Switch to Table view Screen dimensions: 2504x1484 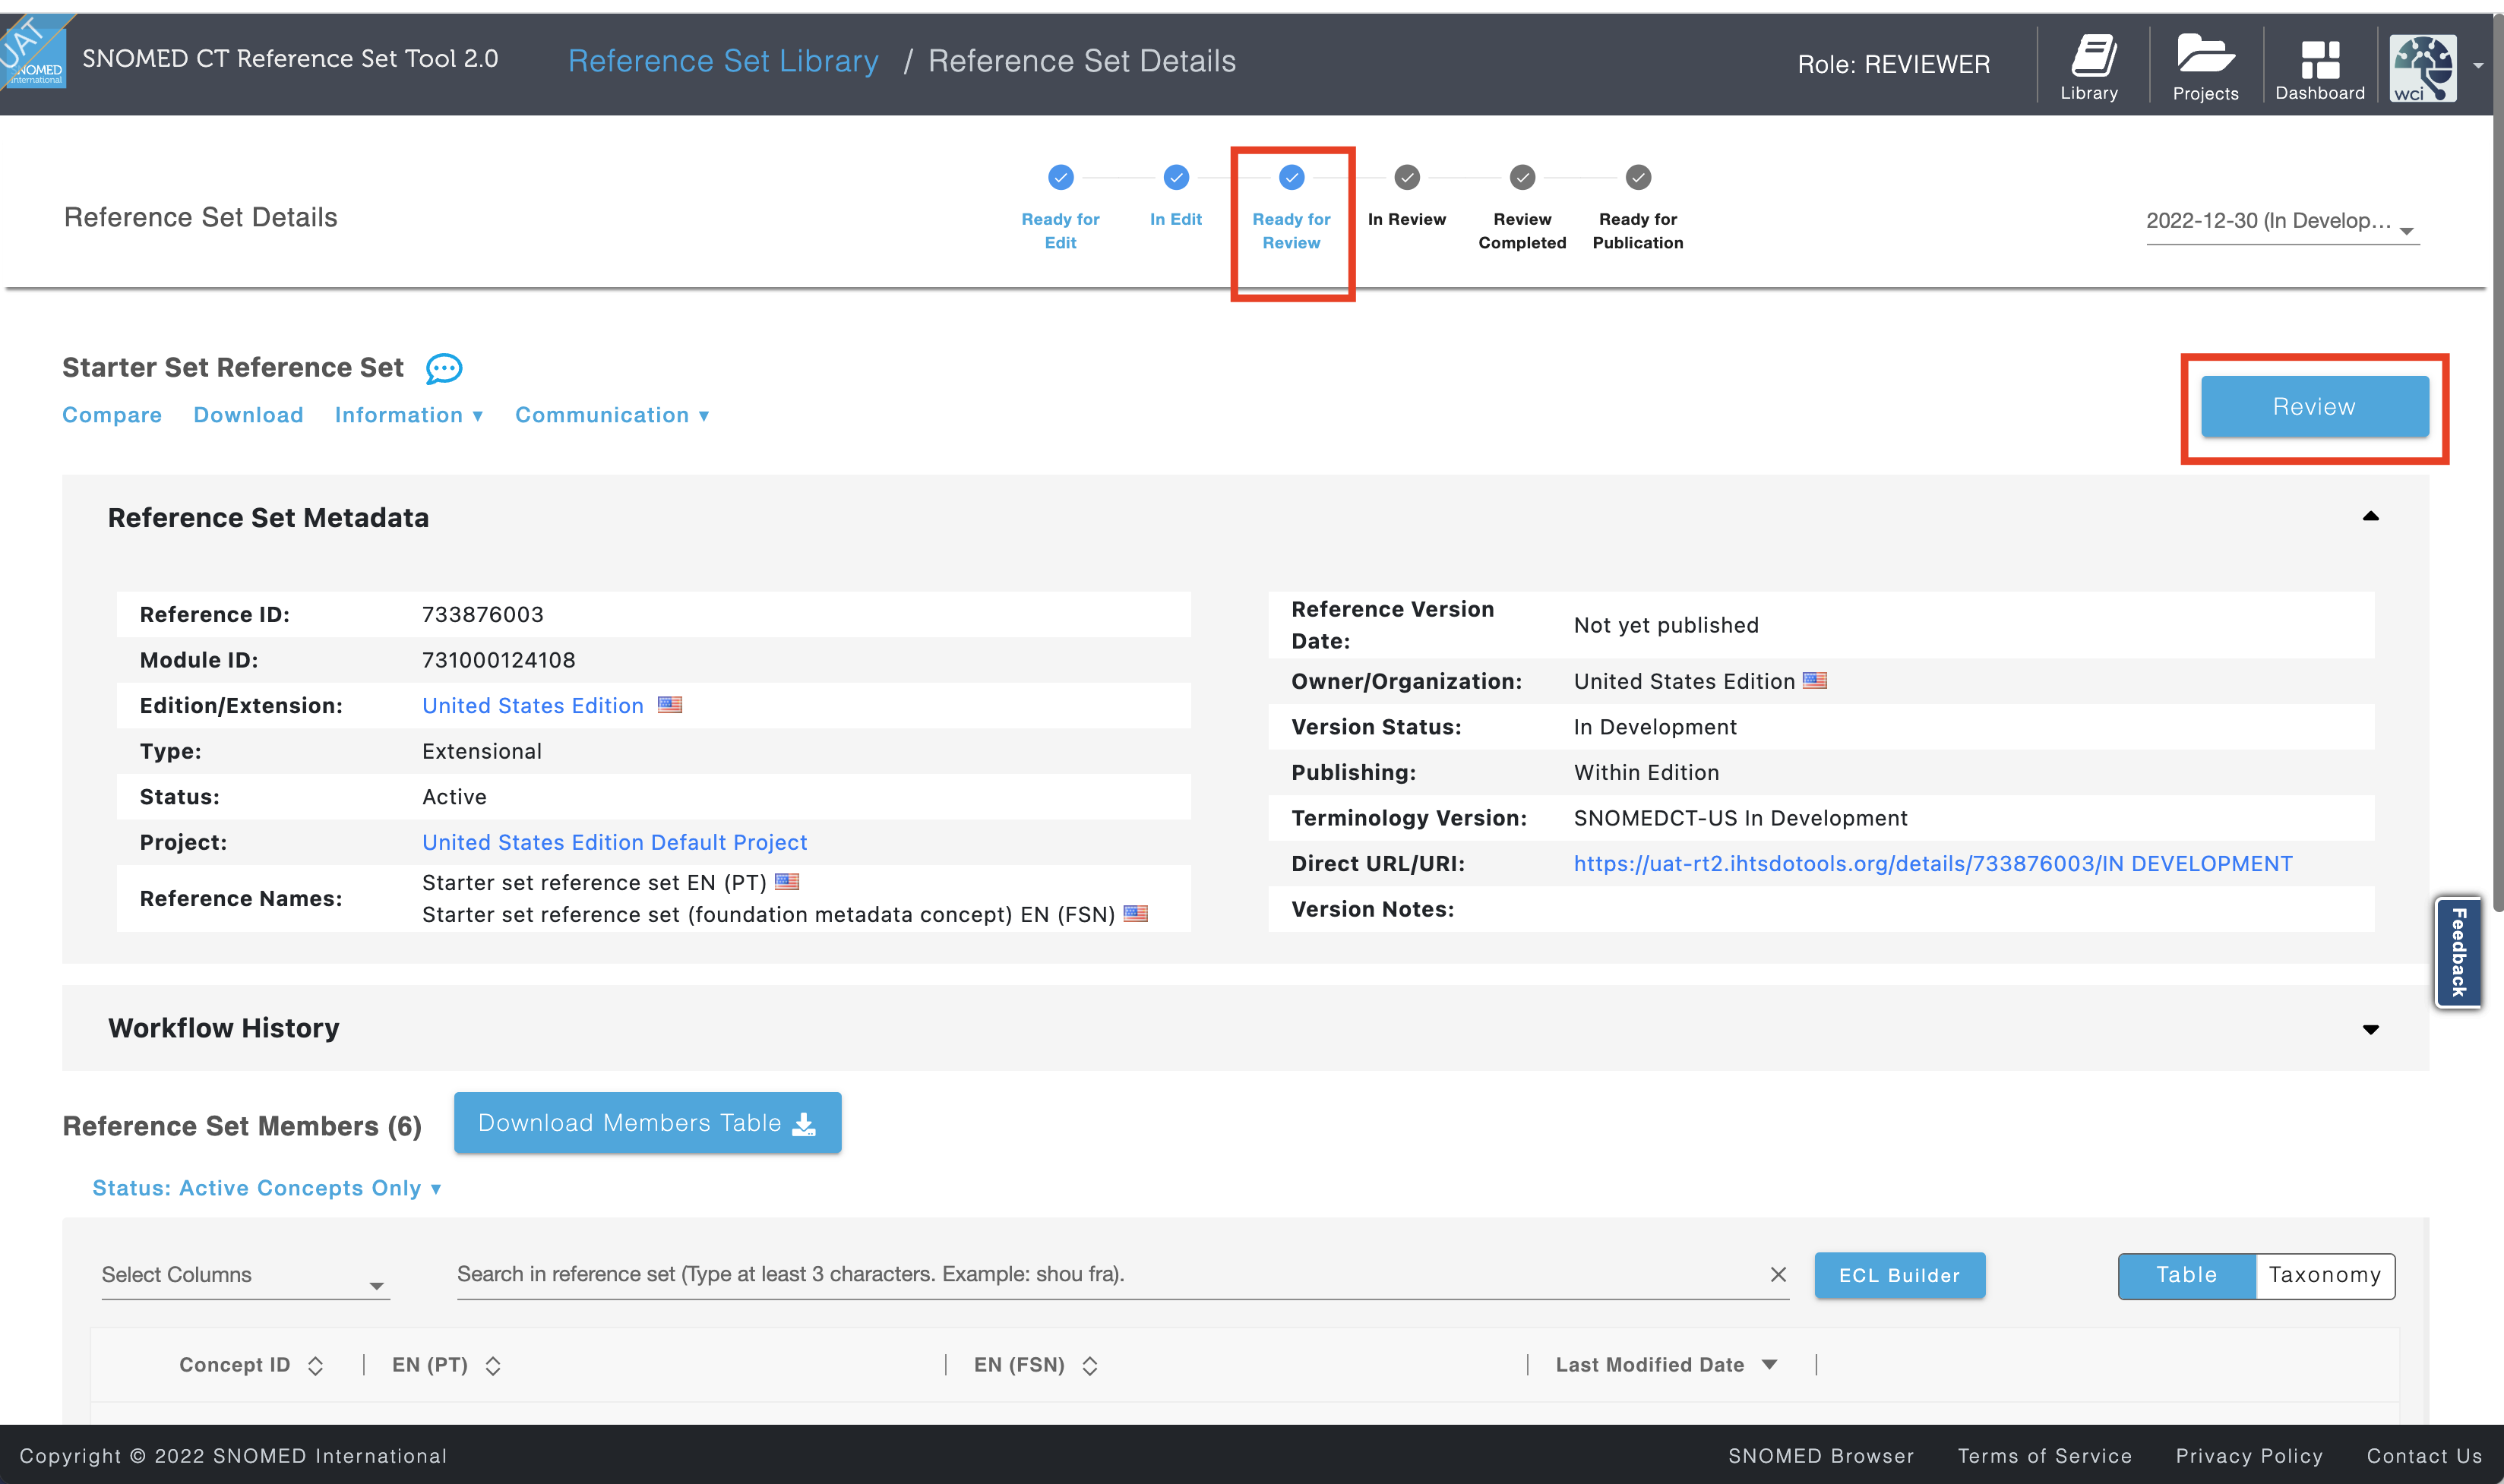(x=2186, y=1275)
